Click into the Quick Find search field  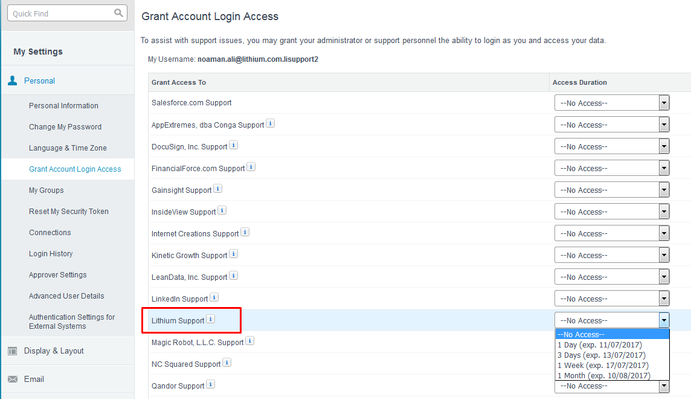click(x=62, y=13)
